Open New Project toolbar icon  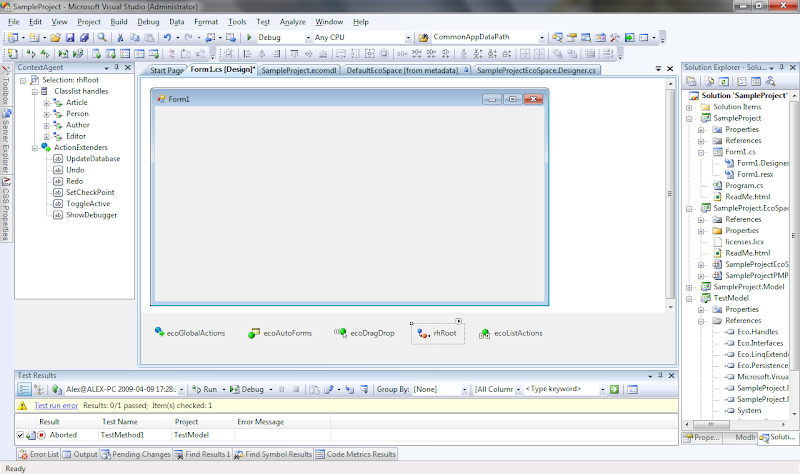tap(13, 37)
